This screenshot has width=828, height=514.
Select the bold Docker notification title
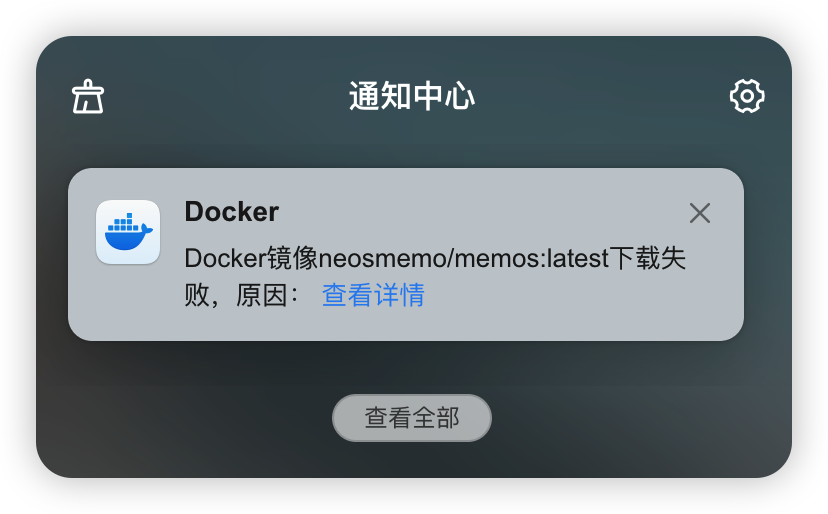tap(231, 212)
